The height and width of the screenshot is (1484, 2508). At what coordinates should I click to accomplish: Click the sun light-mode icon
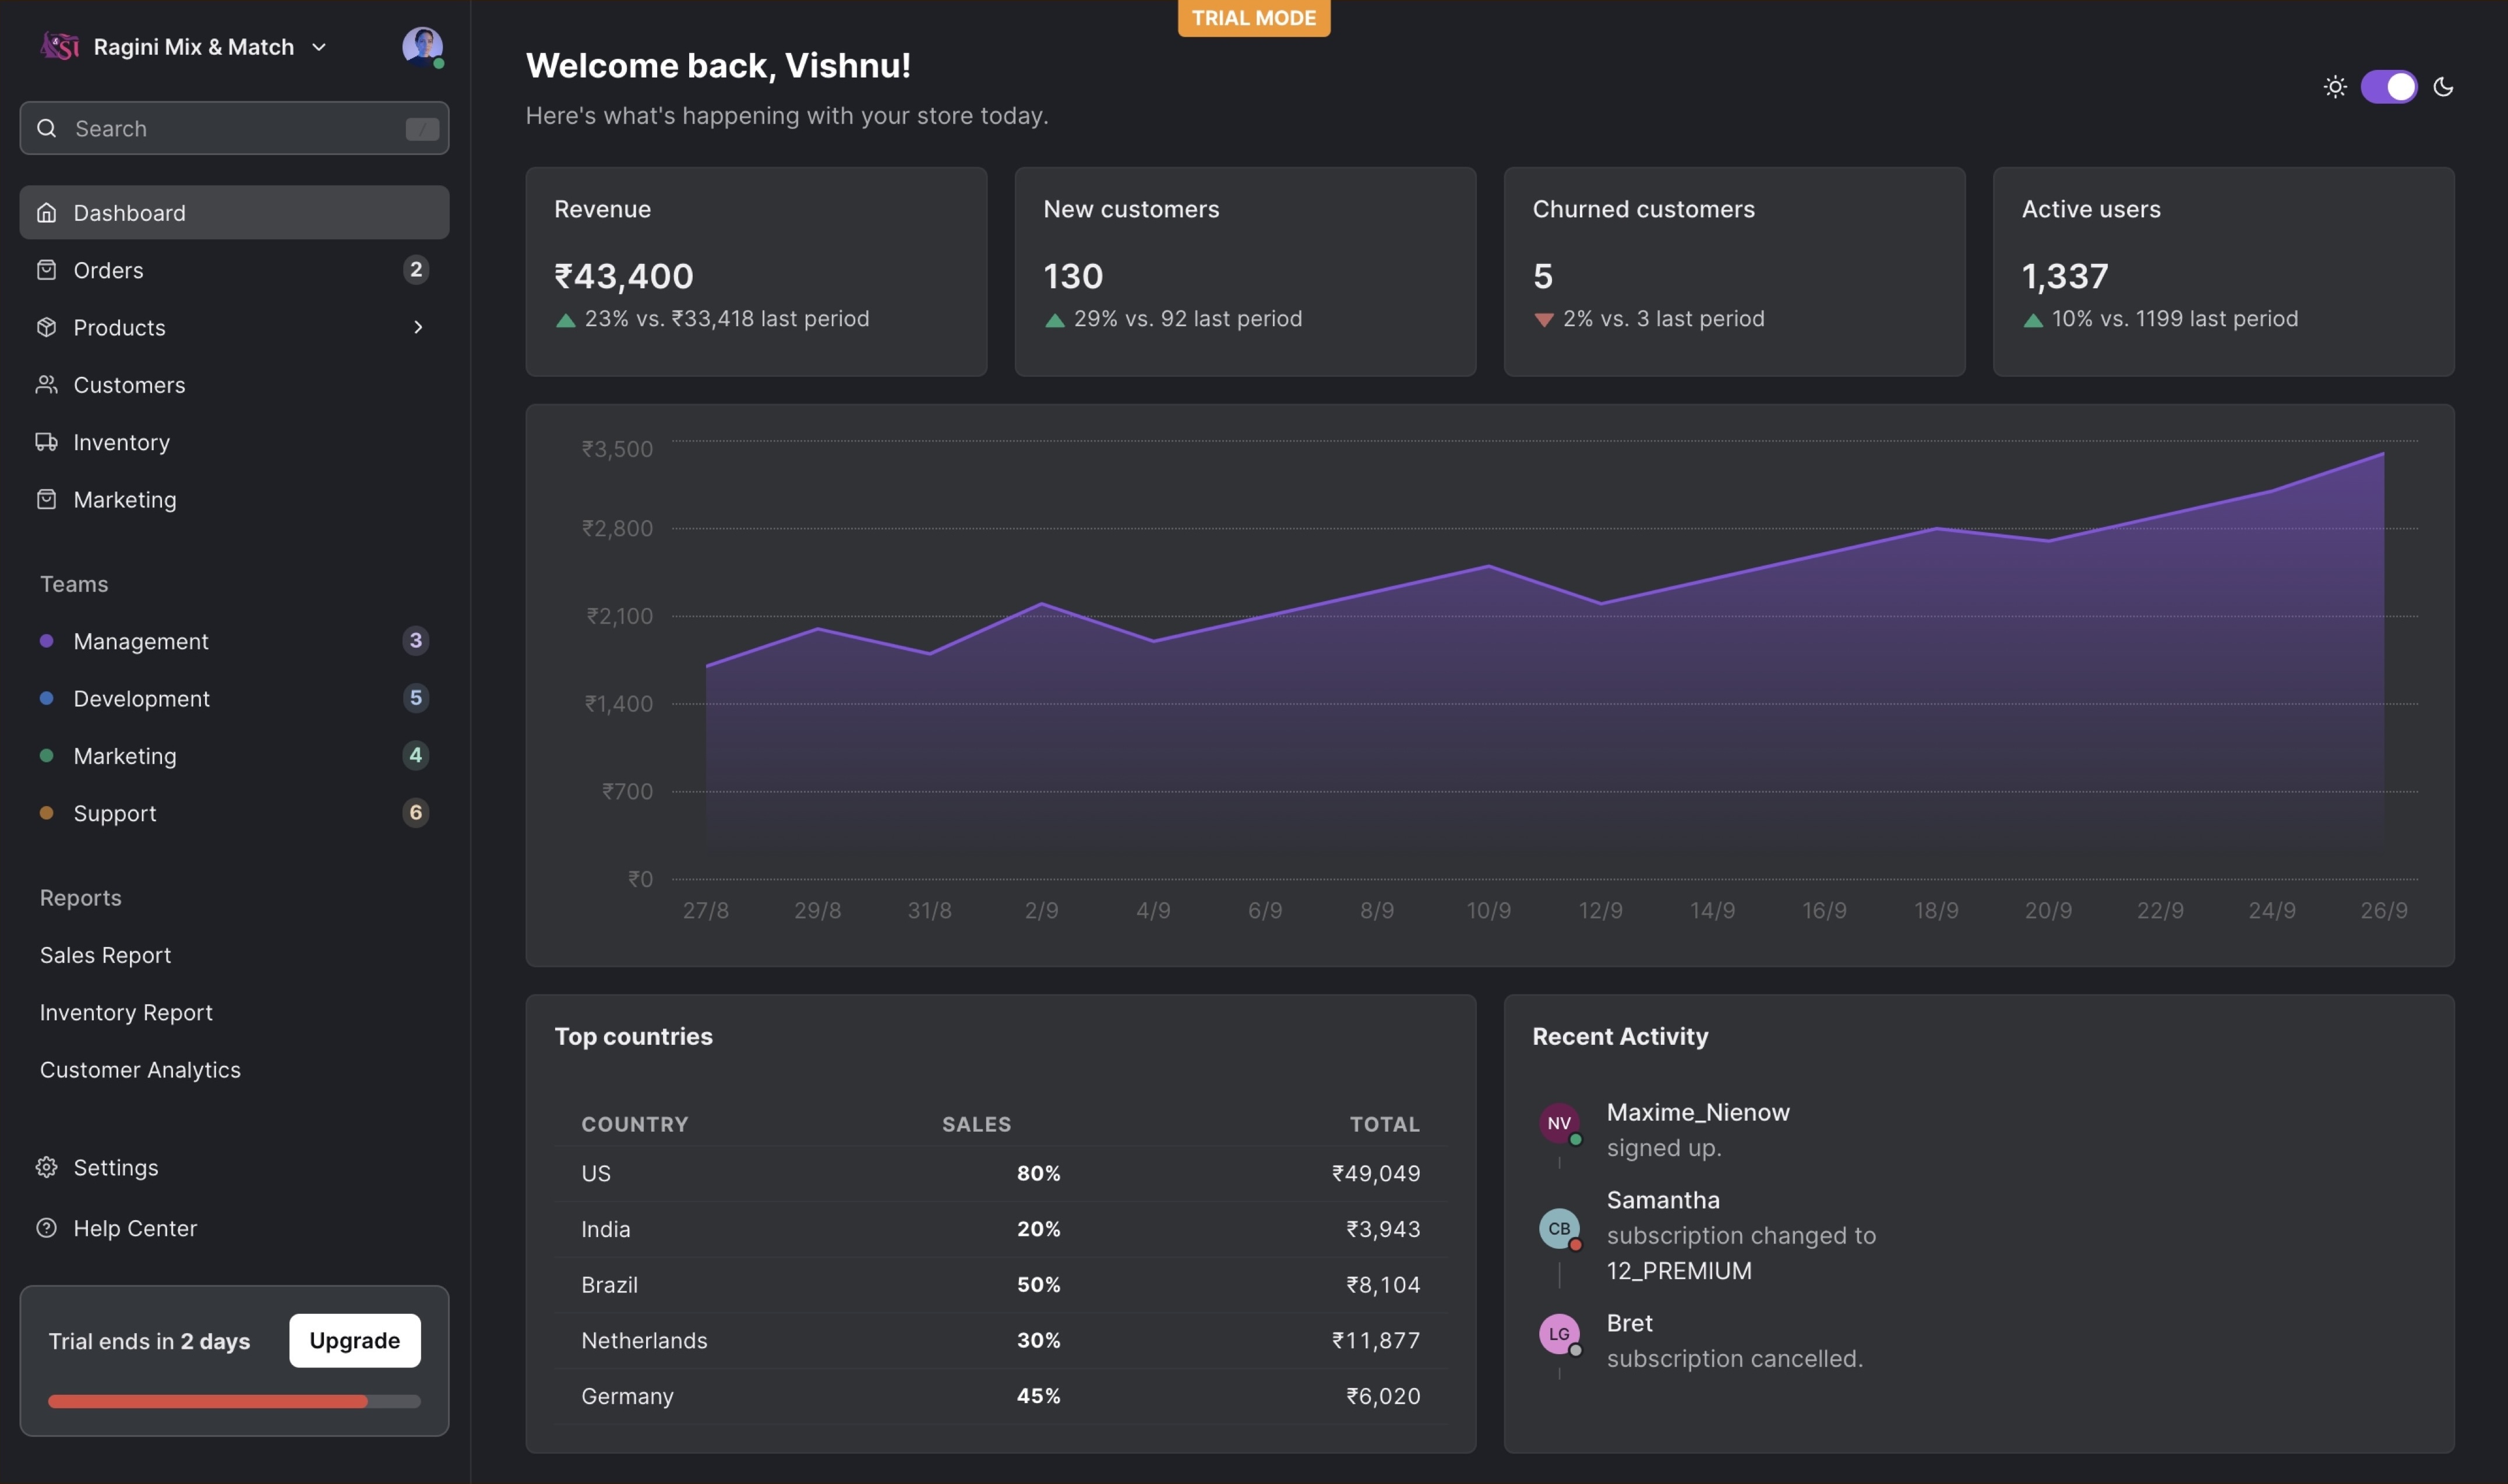pyautogui.click(x=2335, y=87)
